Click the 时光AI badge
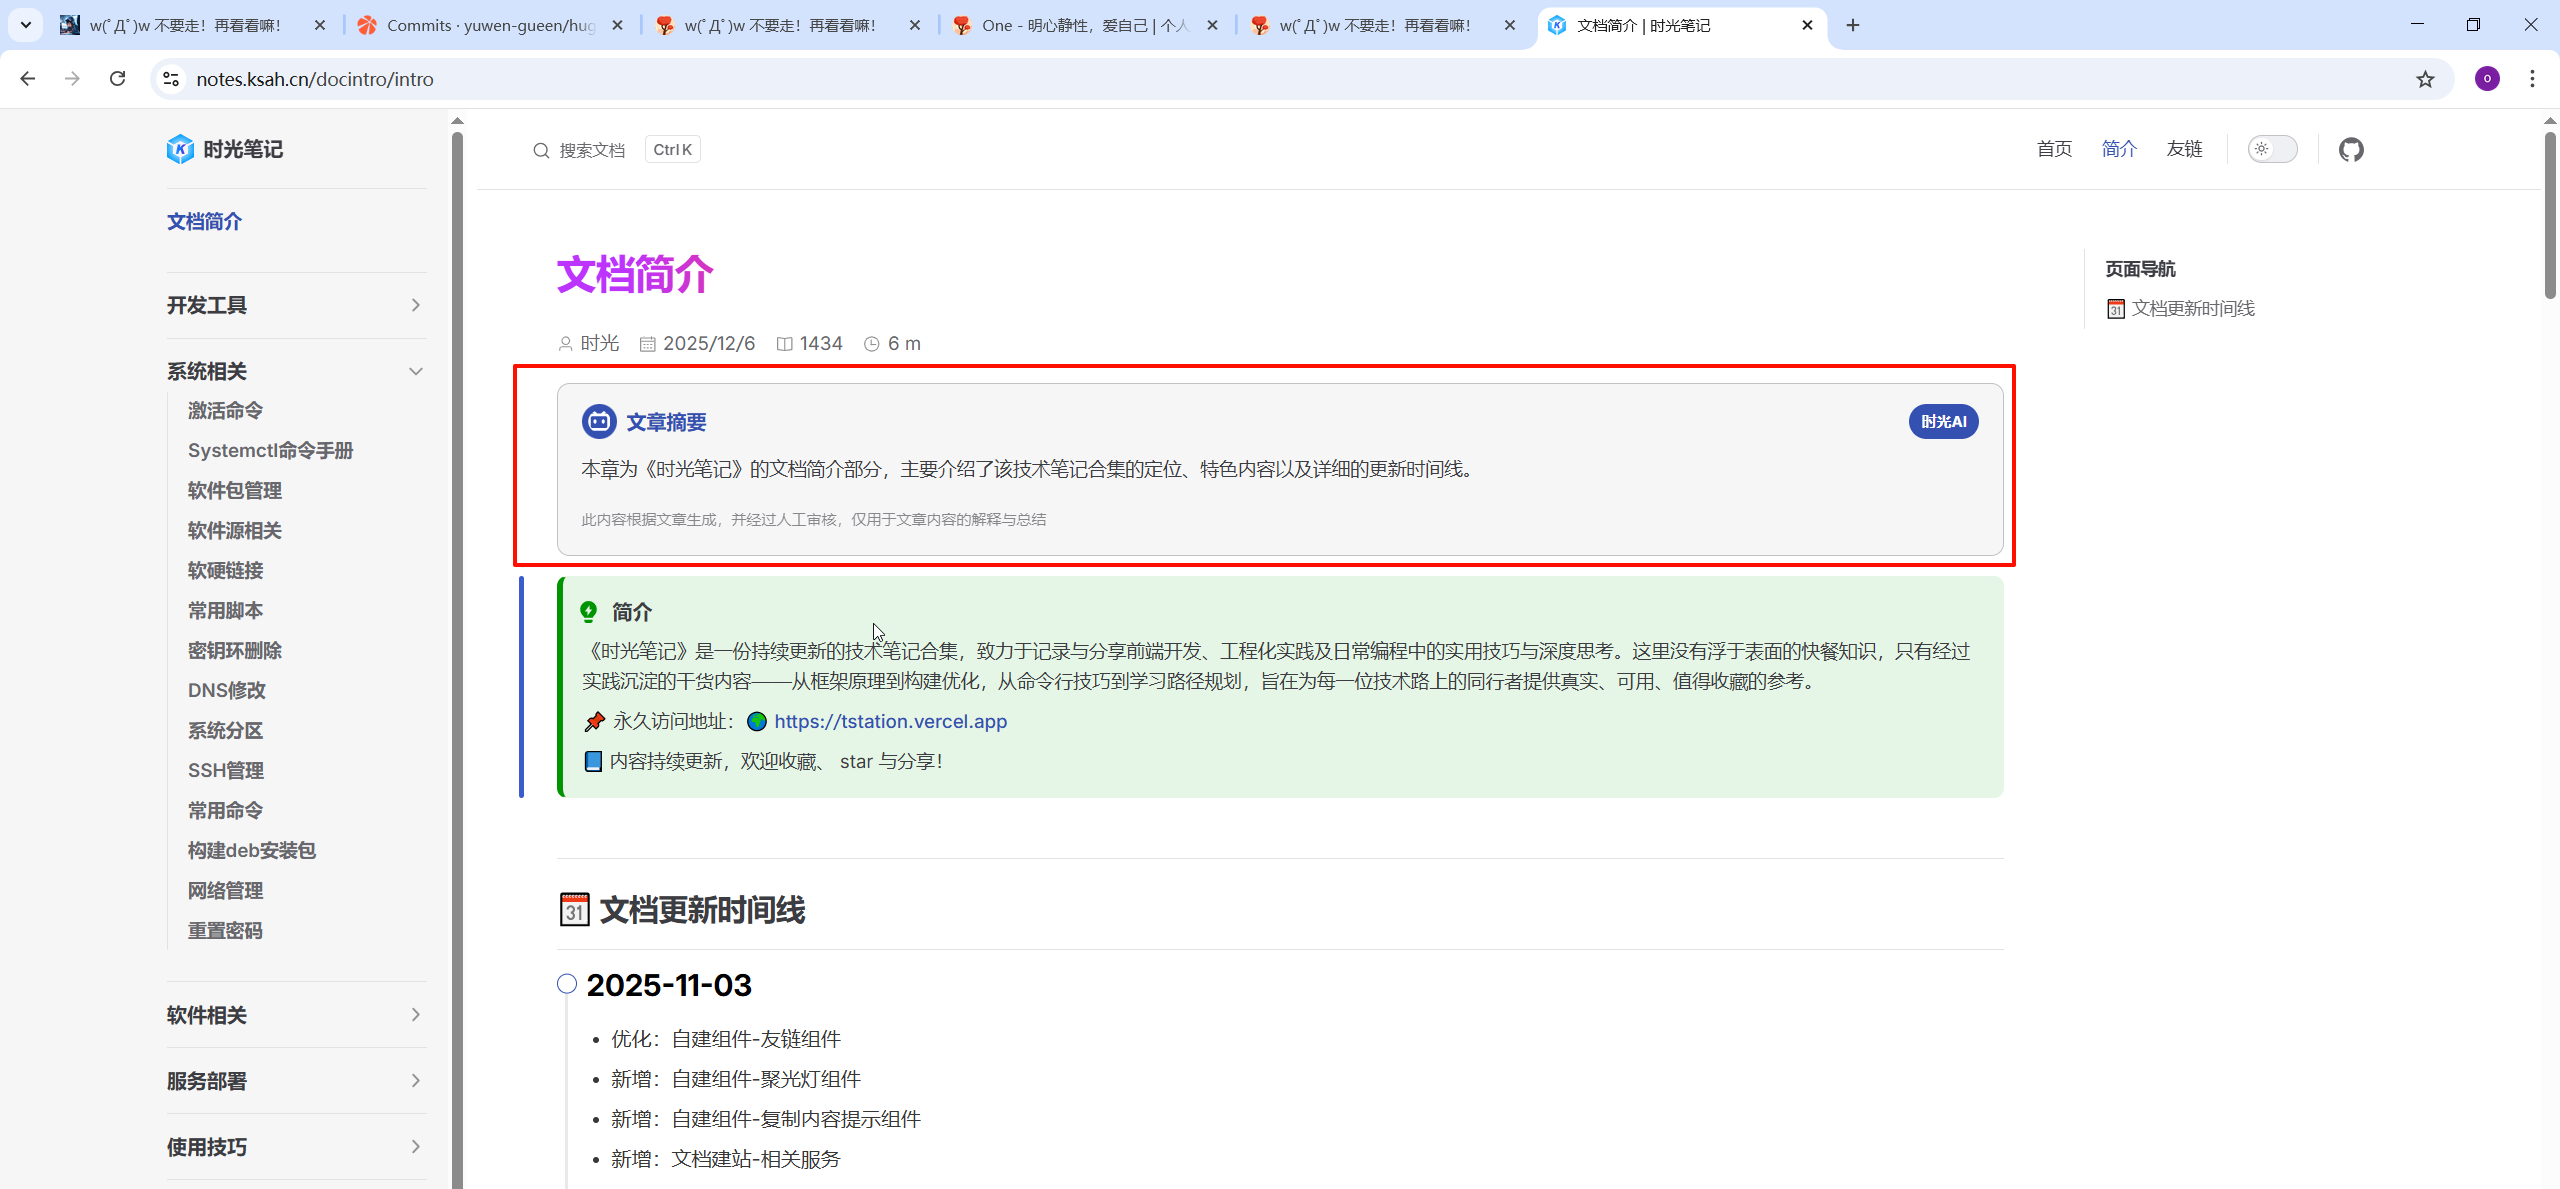The height and width of the screenshot is (1189, 2560). click(1942, 422)
